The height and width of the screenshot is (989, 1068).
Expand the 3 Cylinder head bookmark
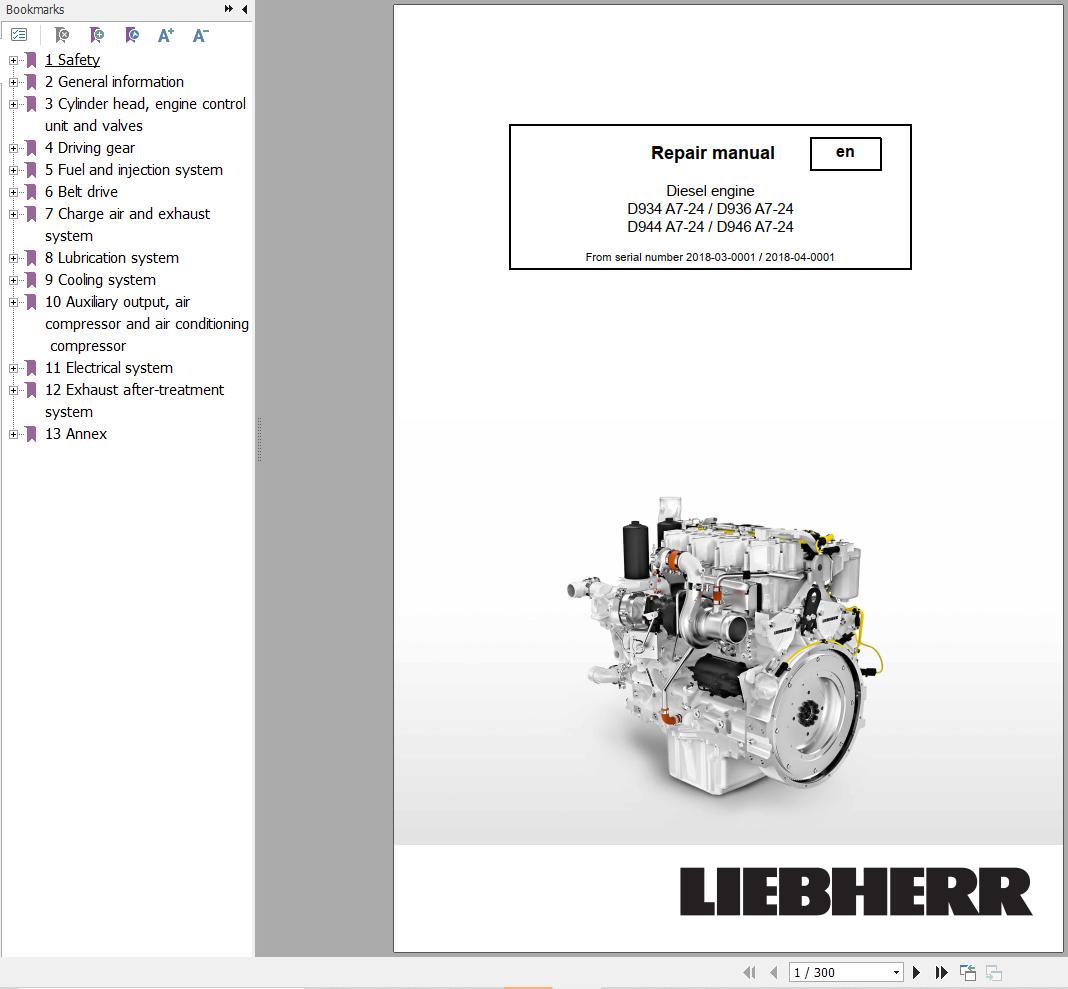click(13, 104)
